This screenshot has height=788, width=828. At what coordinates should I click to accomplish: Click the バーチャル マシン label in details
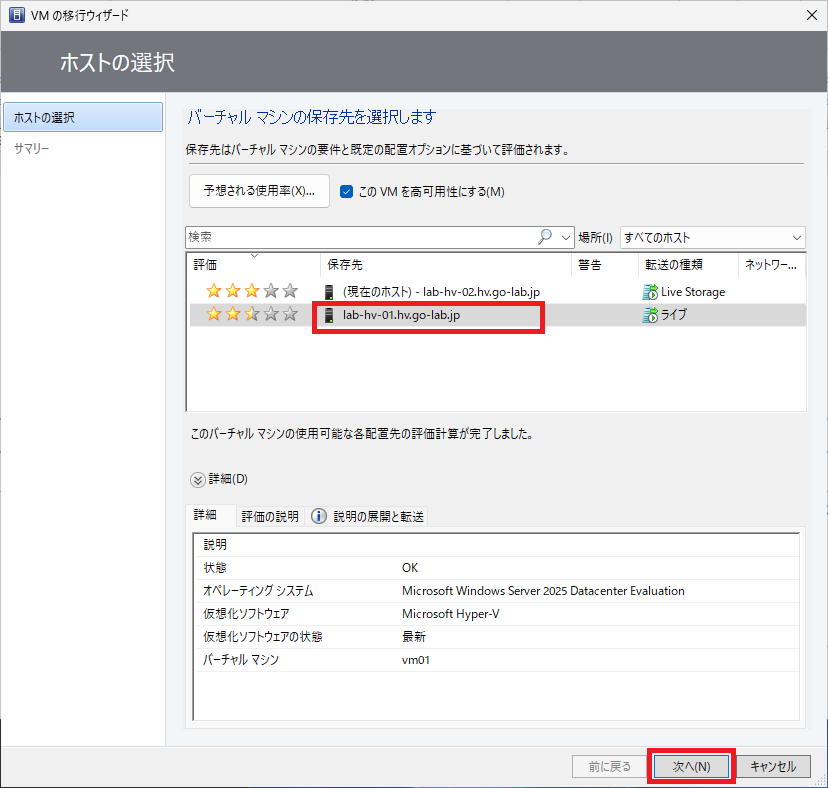click(241, 660)
